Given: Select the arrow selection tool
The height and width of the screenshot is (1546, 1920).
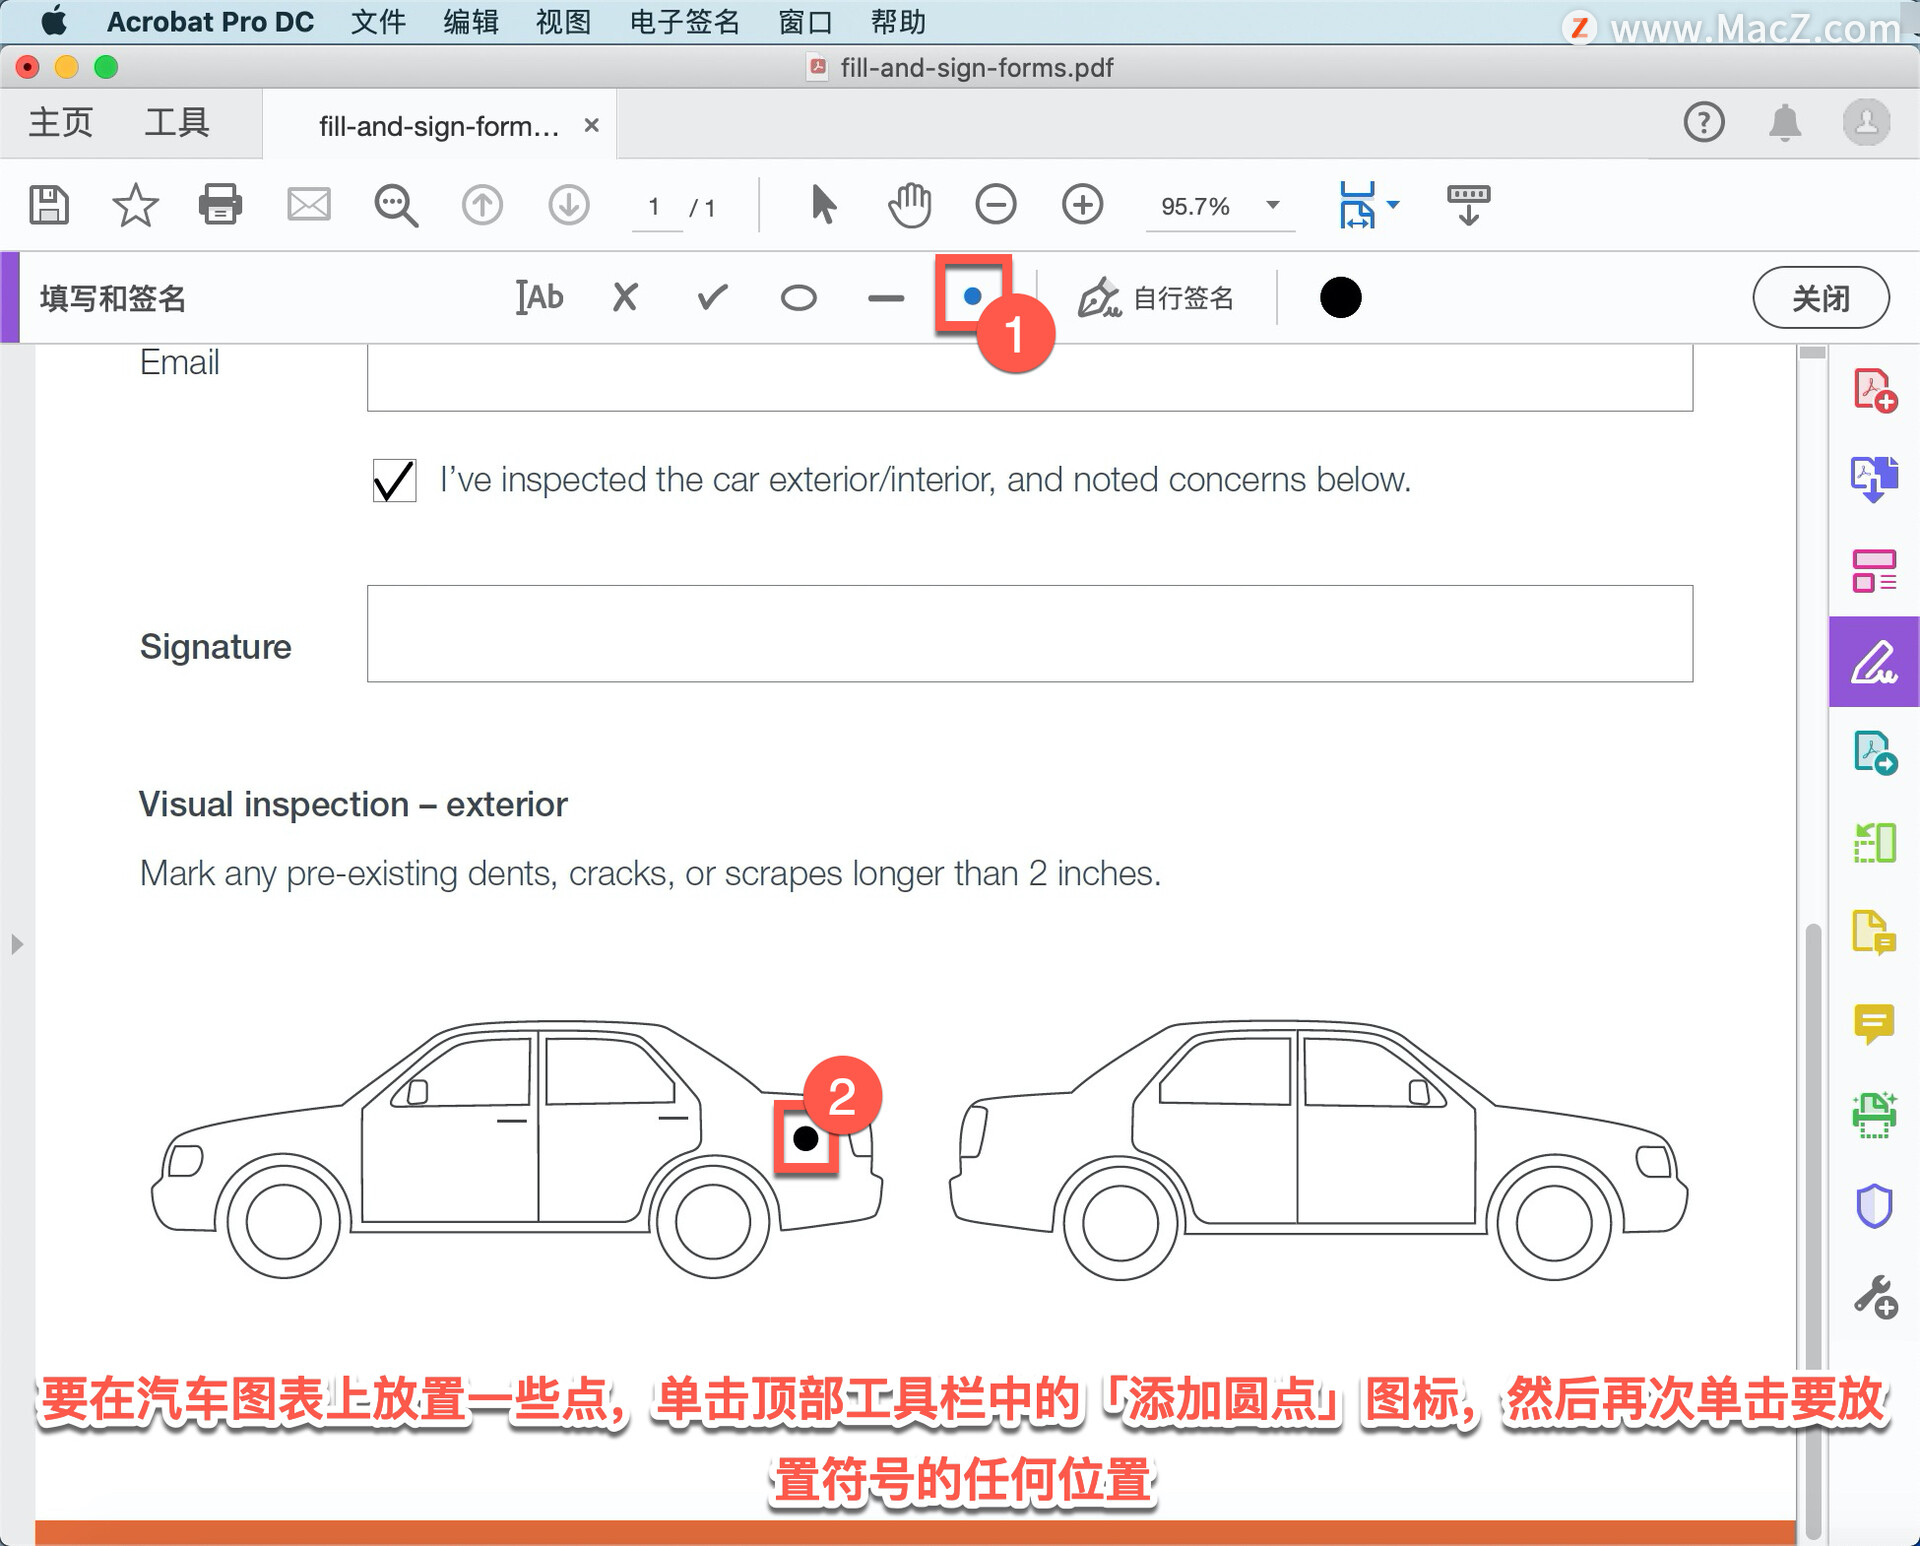Looking at the screenshot, I should pyautogui.click(x=823, y=205).
